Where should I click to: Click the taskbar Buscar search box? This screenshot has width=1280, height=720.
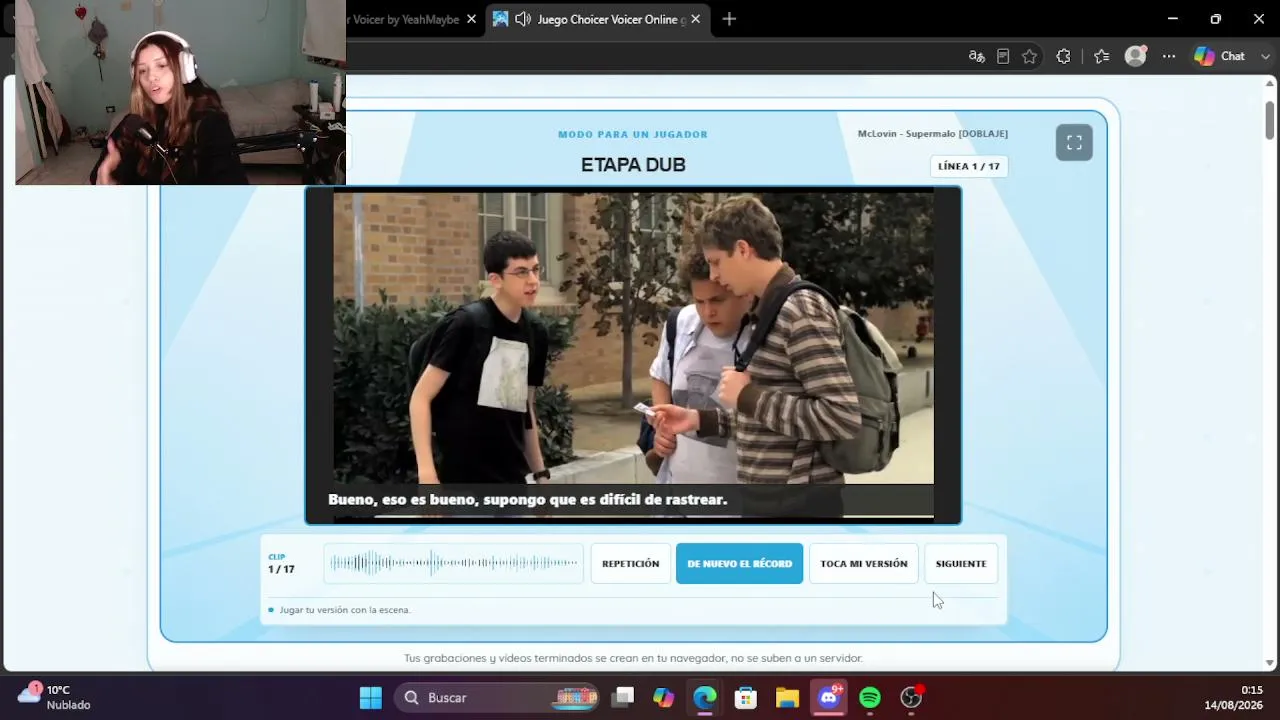pos(497,697)
